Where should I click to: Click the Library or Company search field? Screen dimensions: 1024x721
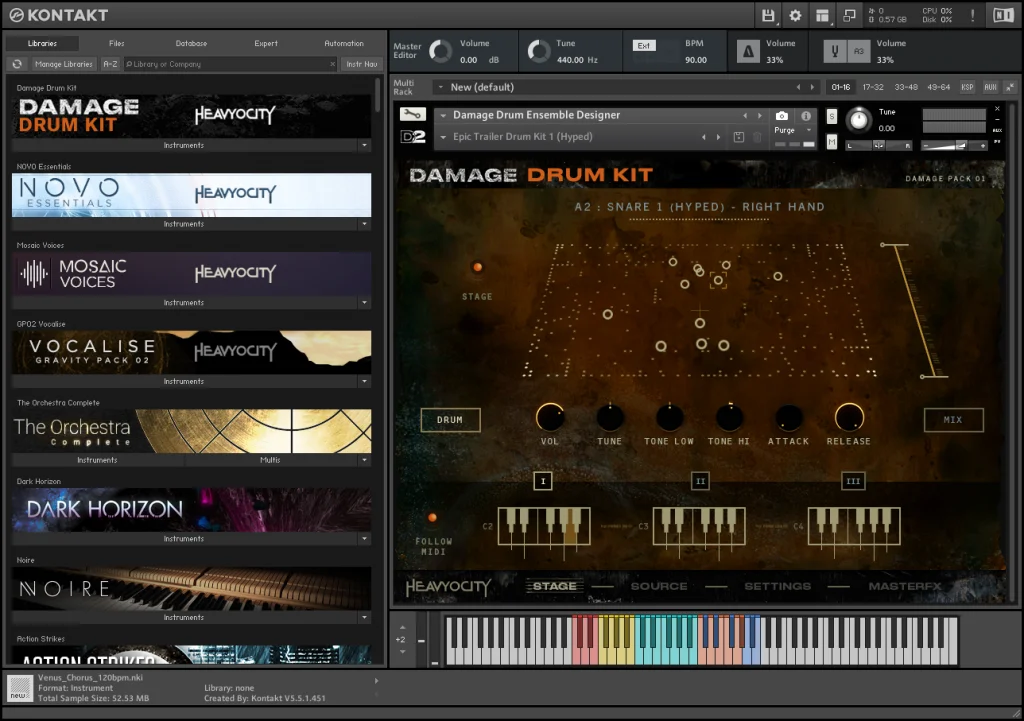(227, 64)
